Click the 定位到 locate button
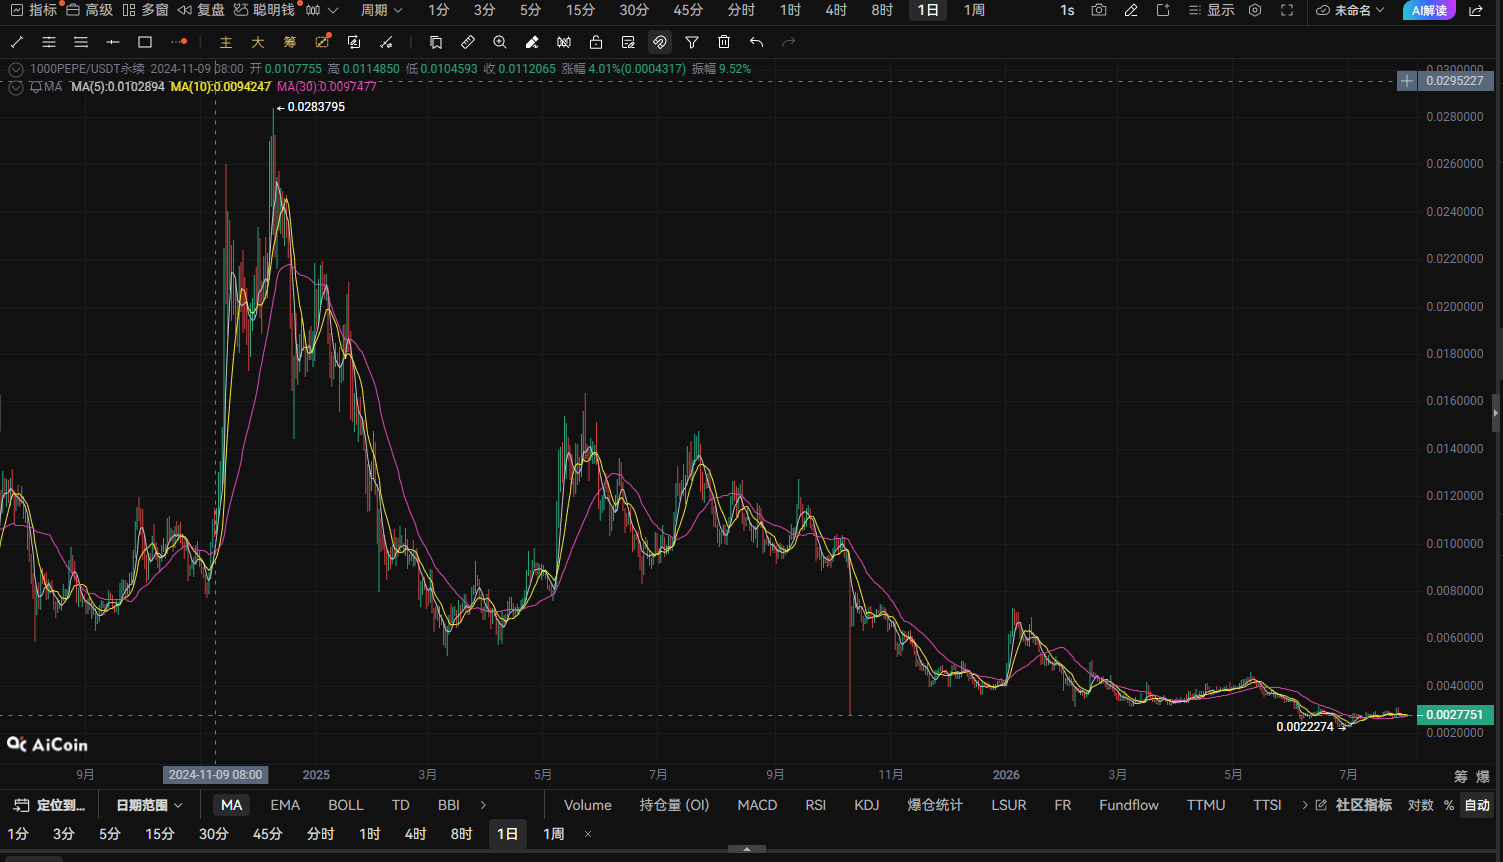Image resolution: width=1503 pixels, height=862 pixels. tap(50, 805)
